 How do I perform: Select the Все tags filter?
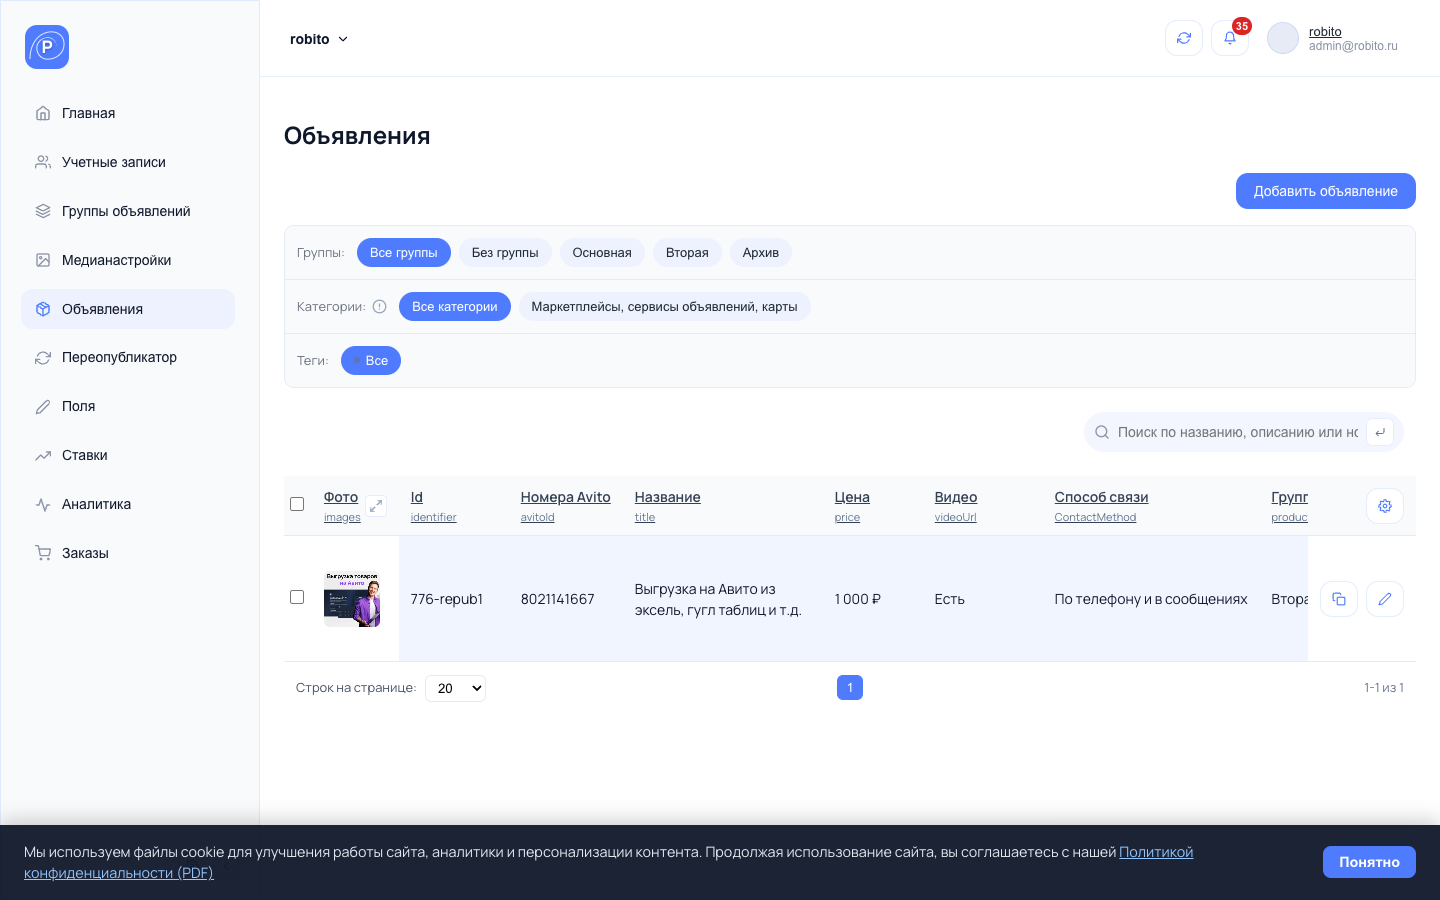pyautogui.click(x=371, y=361)
